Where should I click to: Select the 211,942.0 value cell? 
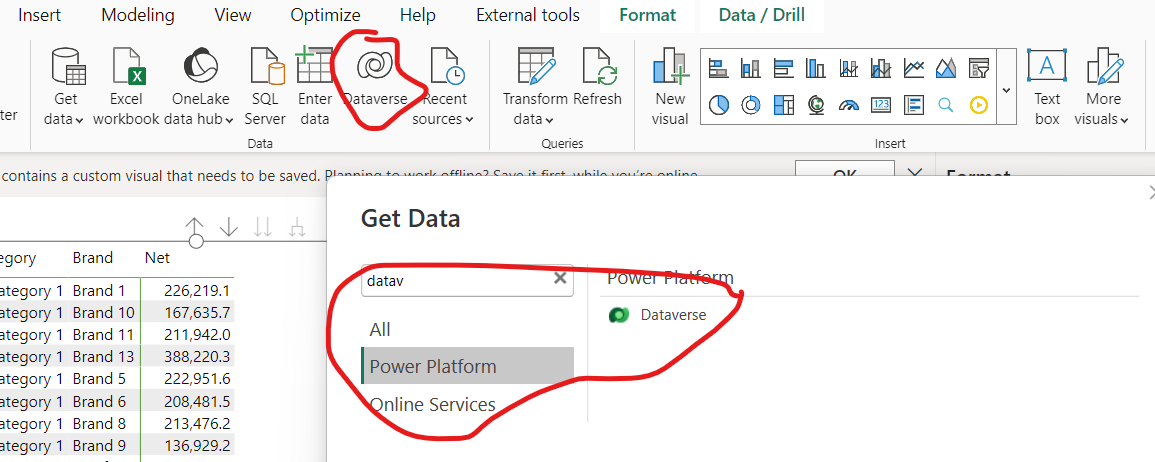pos(188,335)
